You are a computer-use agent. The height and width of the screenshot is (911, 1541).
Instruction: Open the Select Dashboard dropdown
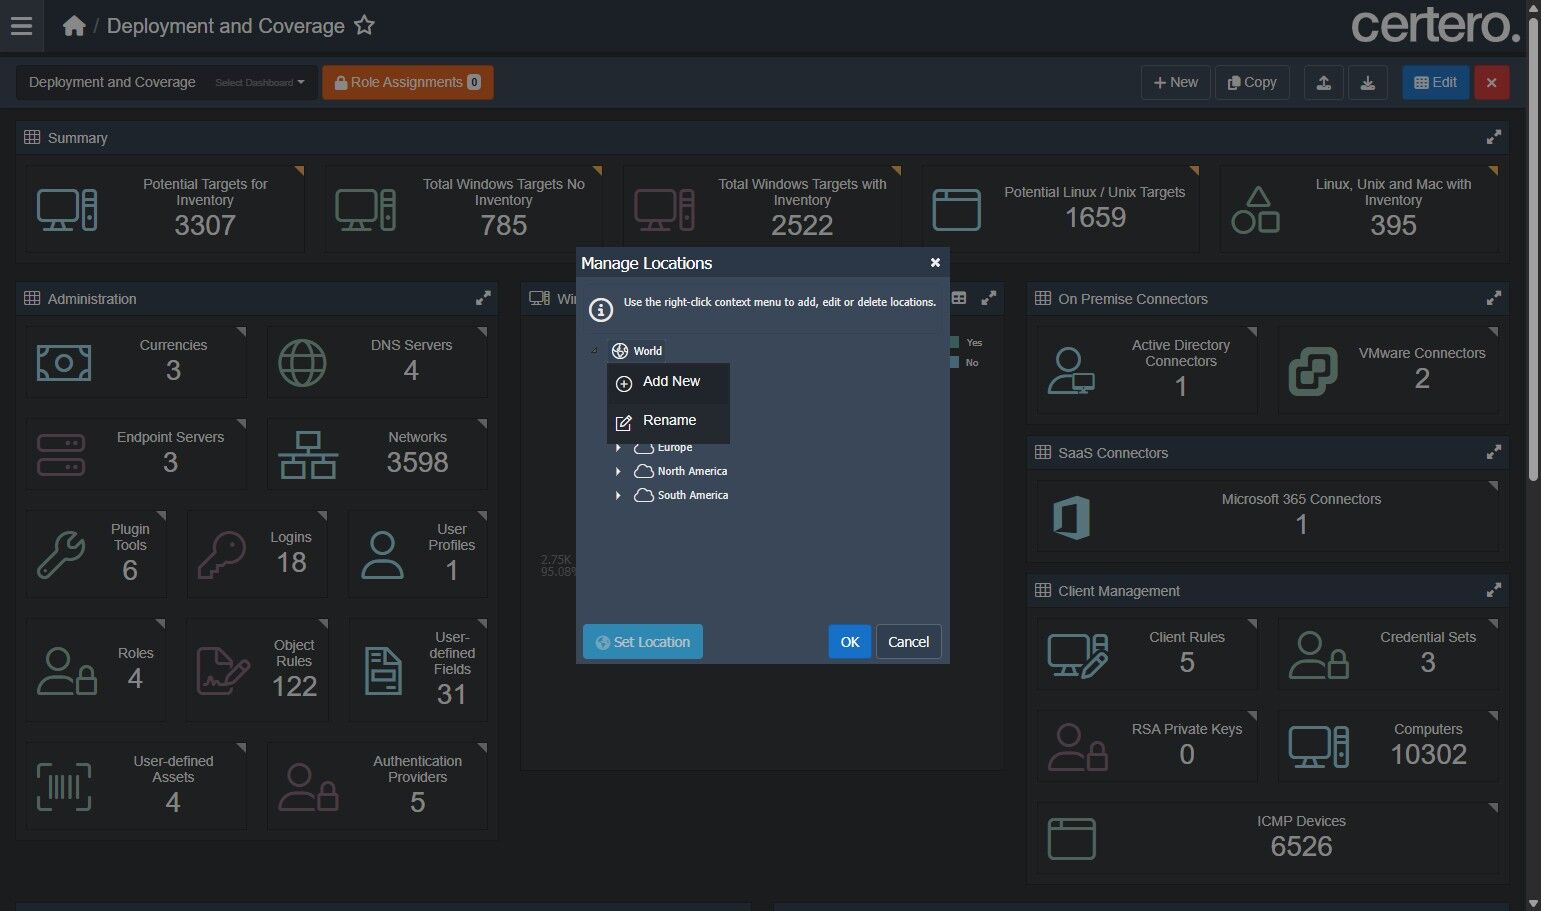coord(260,83)
